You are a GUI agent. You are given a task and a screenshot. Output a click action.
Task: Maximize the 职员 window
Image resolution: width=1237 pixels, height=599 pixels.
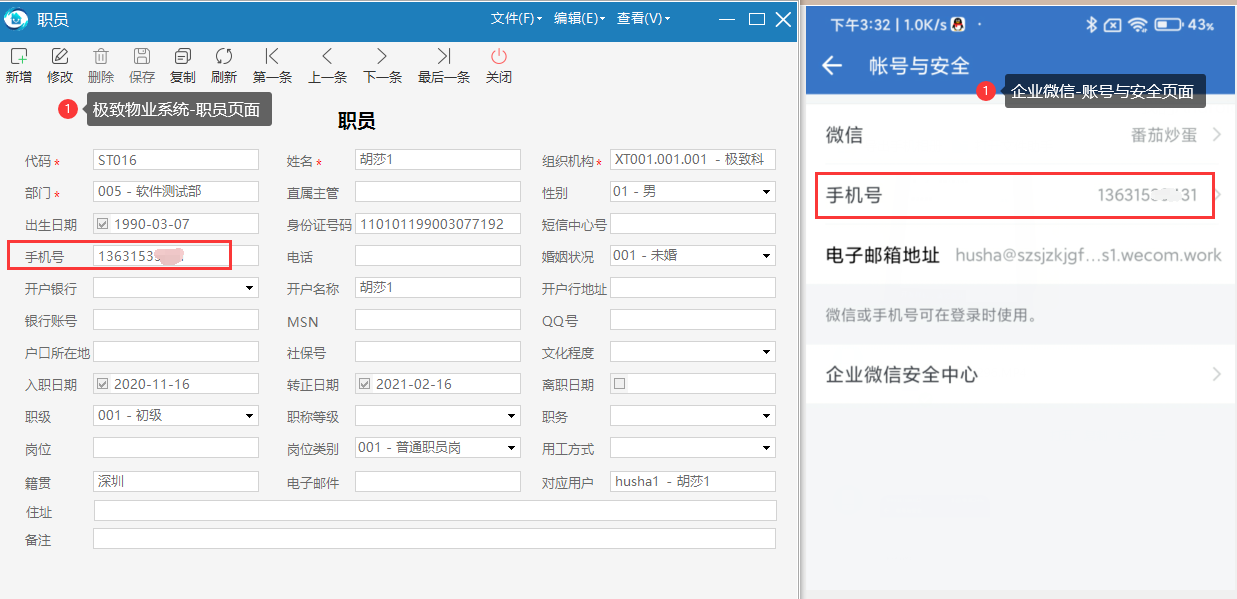coord(757,19)
